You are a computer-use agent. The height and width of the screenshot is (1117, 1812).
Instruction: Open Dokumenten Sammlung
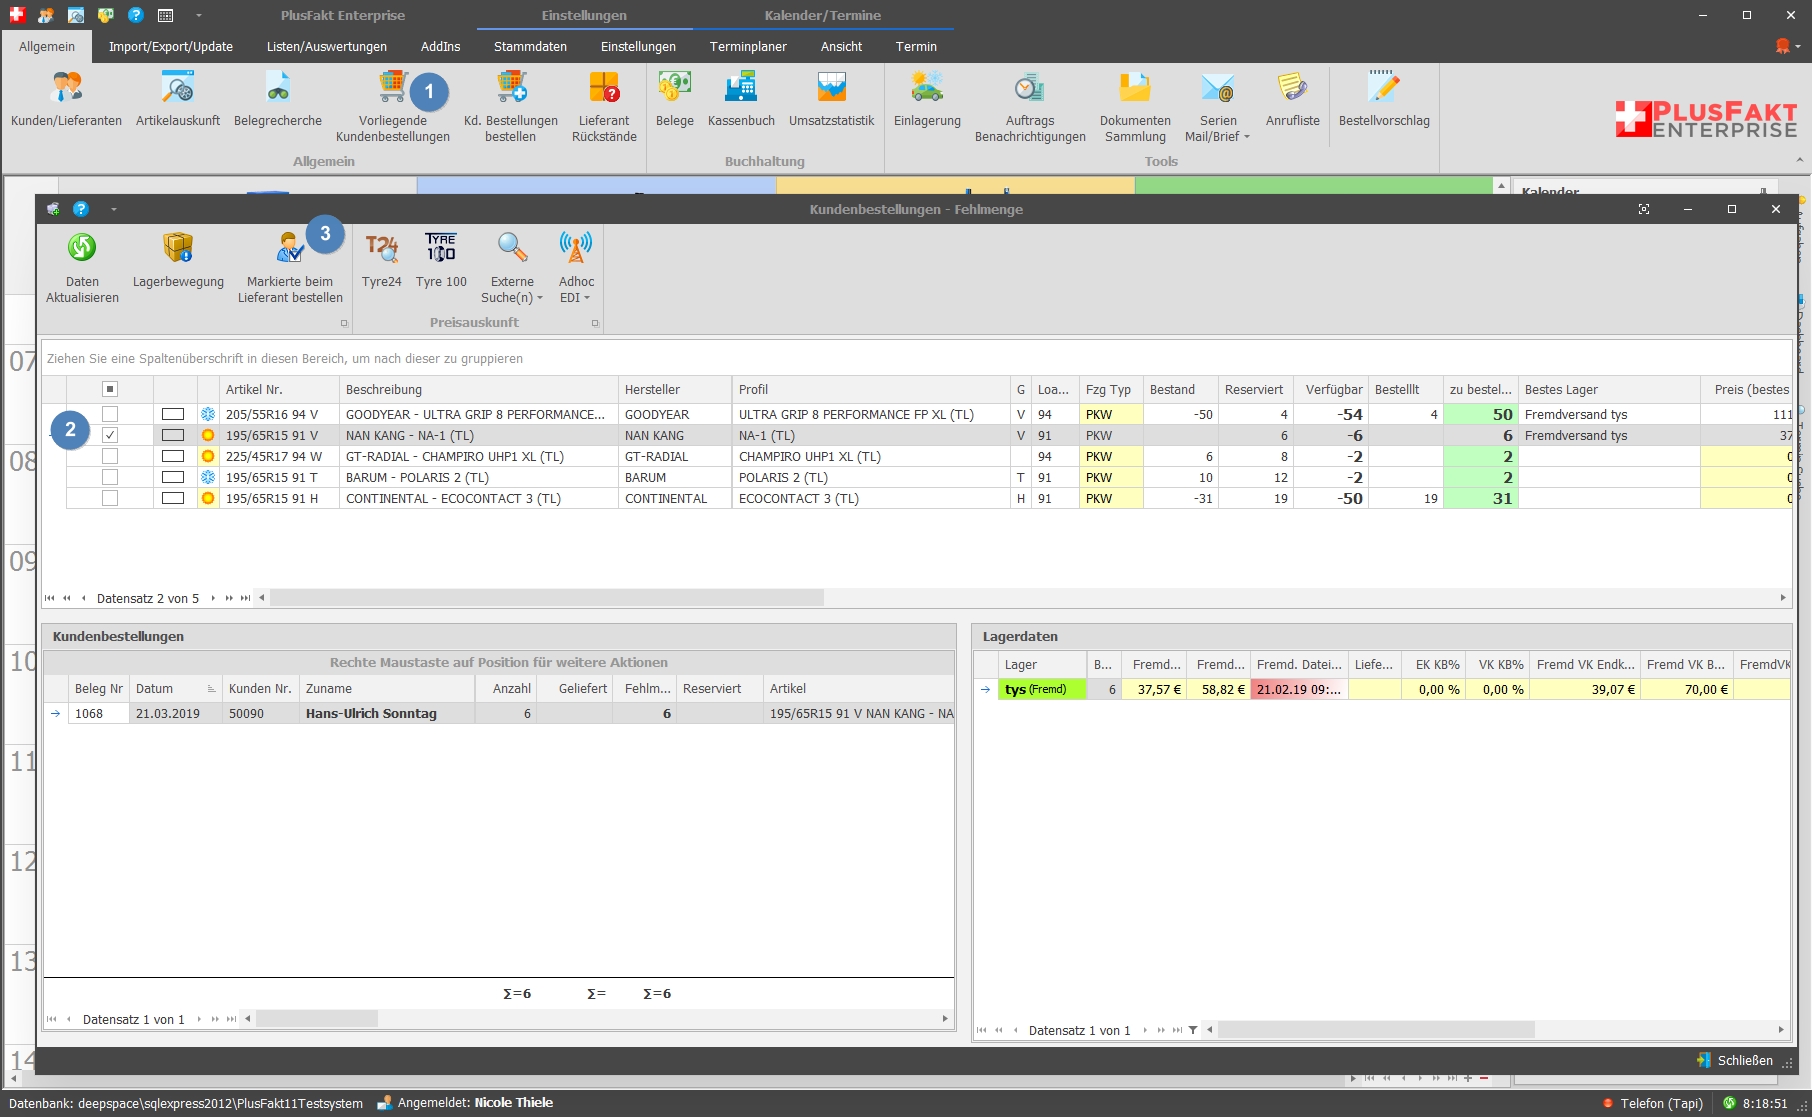1135,106
